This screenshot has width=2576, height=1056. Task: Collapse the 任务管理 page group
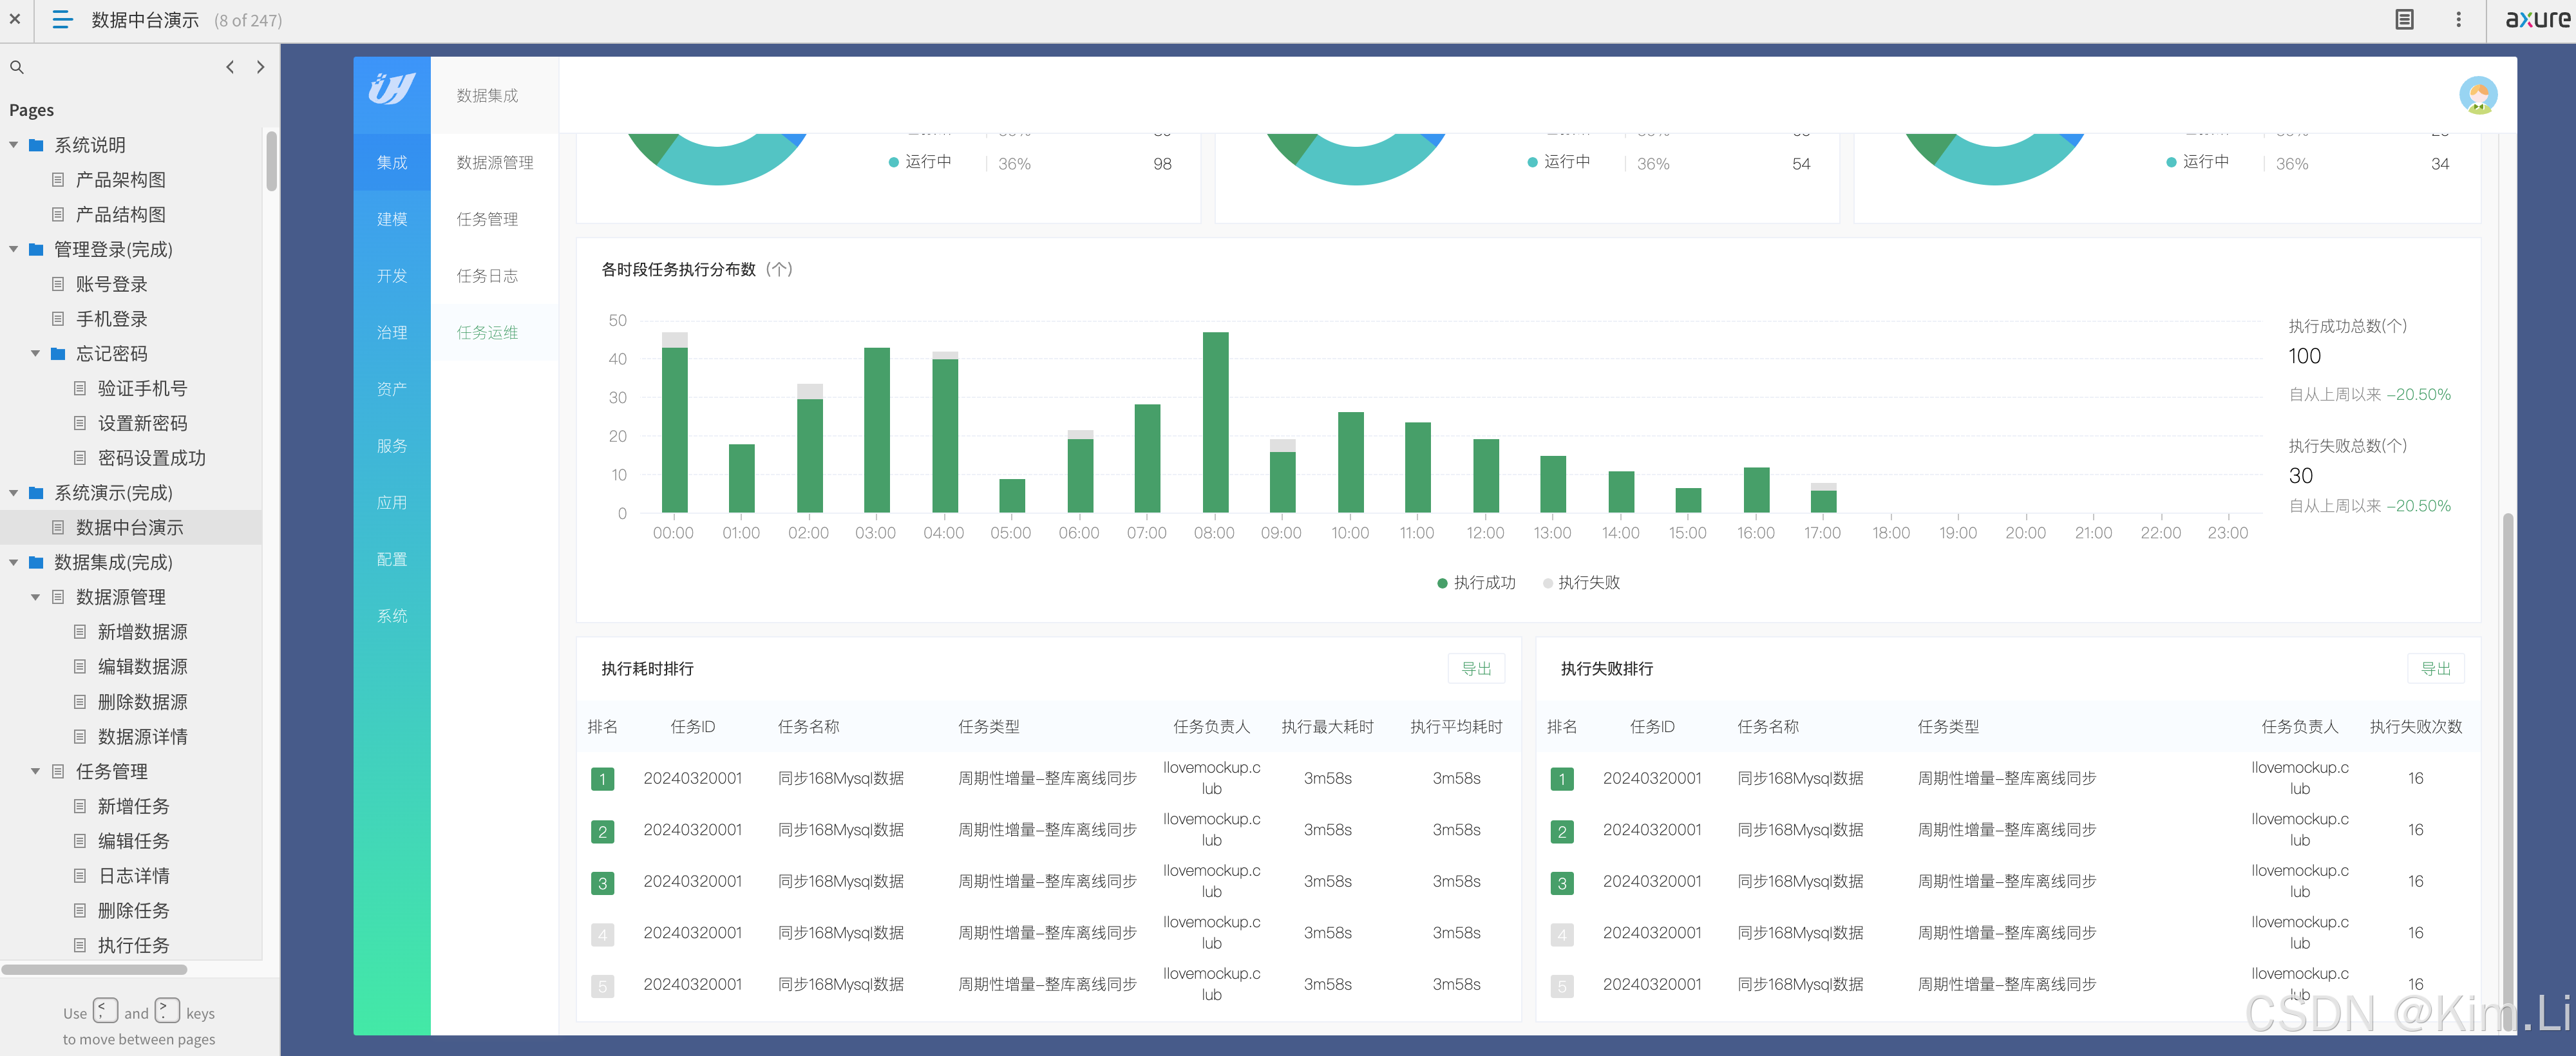click(x=36, y=771)
